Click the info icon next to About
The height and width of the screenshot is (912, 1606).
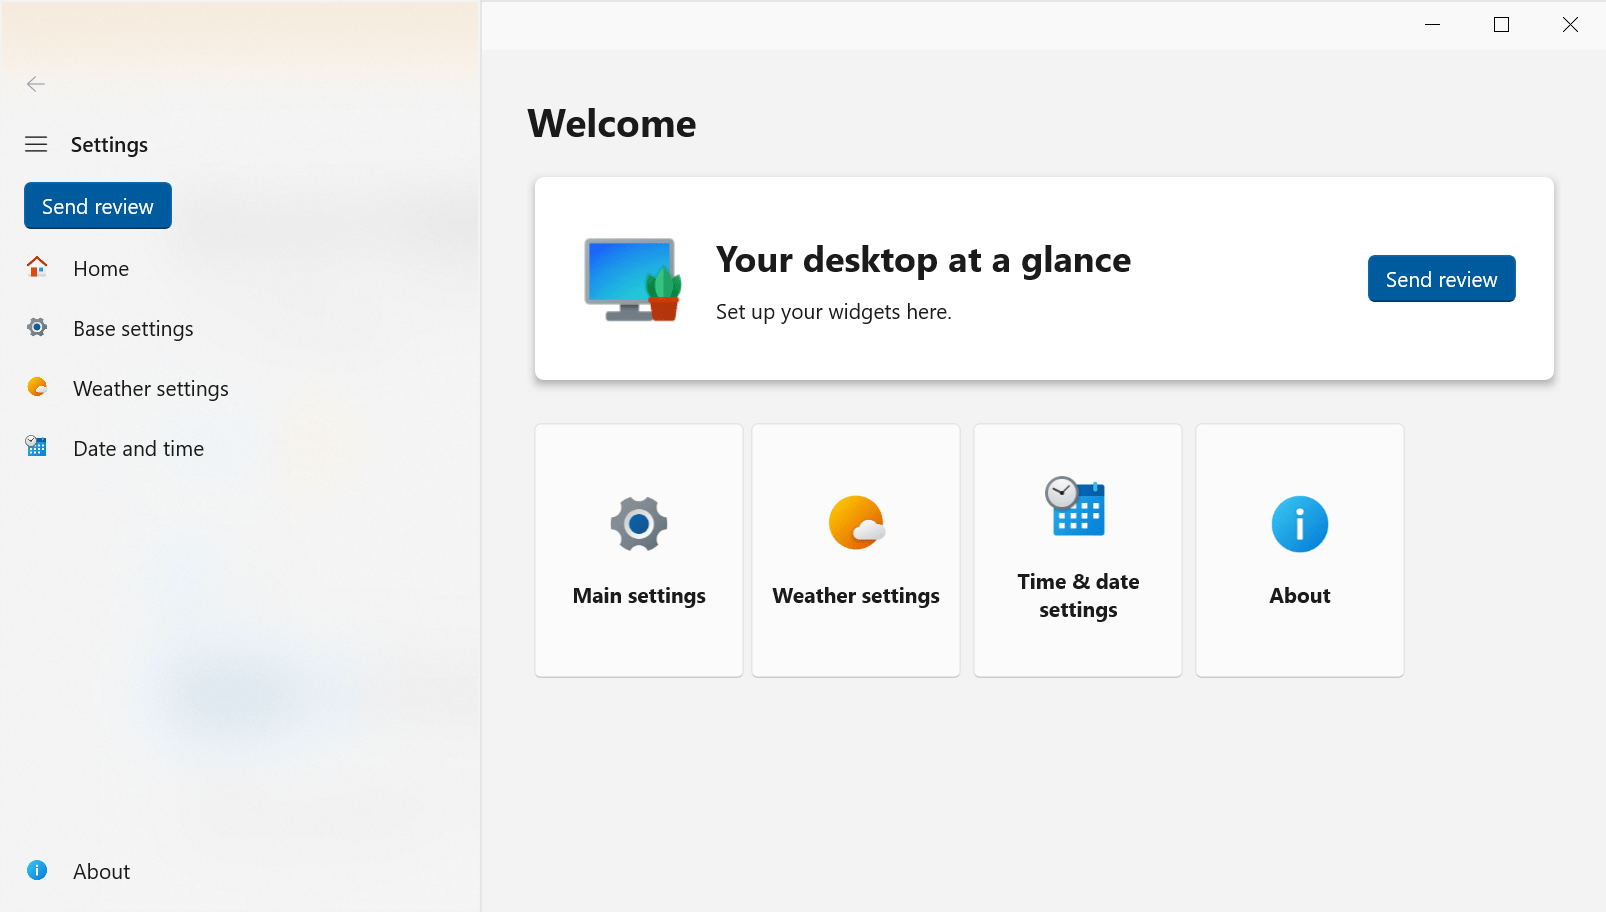click(37, 871)
